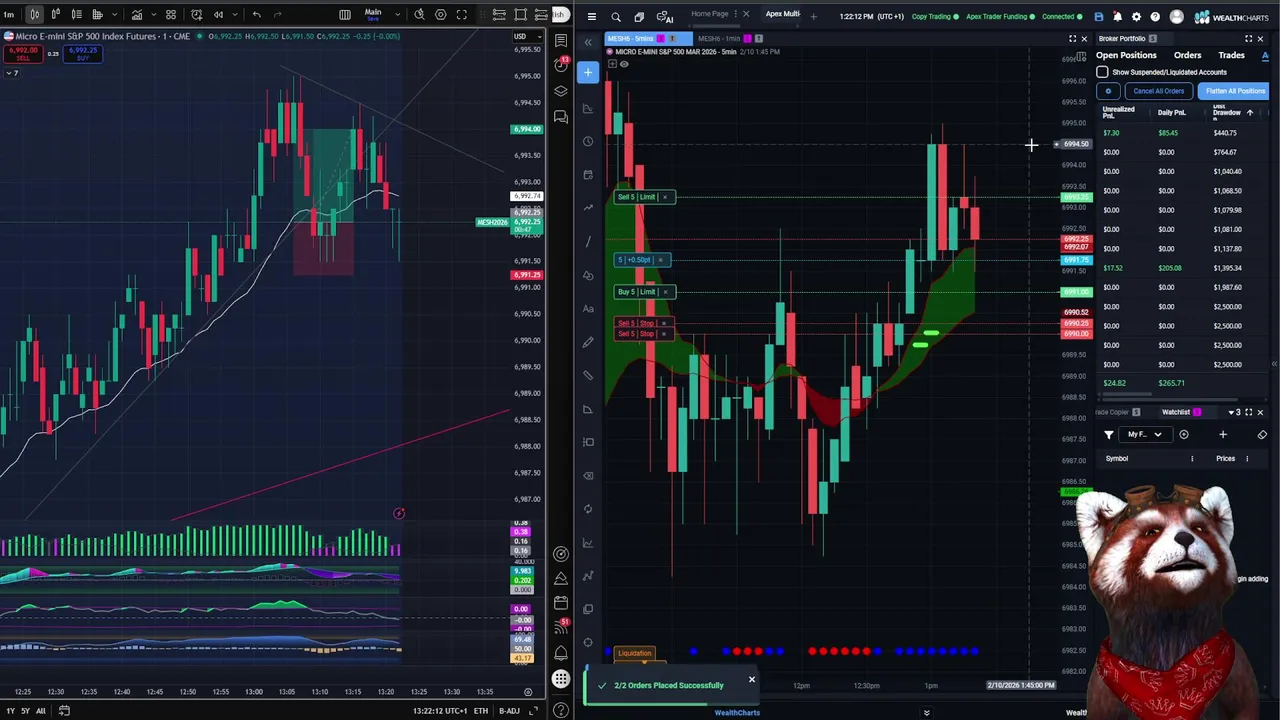Open TradingView chart settings hexagon icon
This screenshot has width=1280, height=720.
(x=440, y=14)
